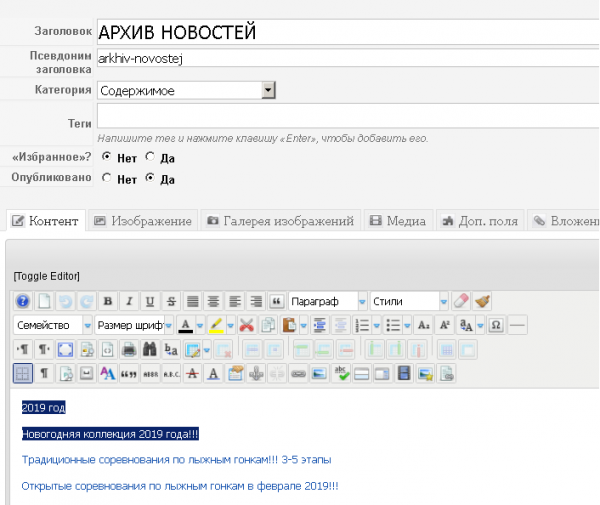Justify text alignment
This screenshot has width=600, height=505.
pyautogui.click(x=192, y=301)
